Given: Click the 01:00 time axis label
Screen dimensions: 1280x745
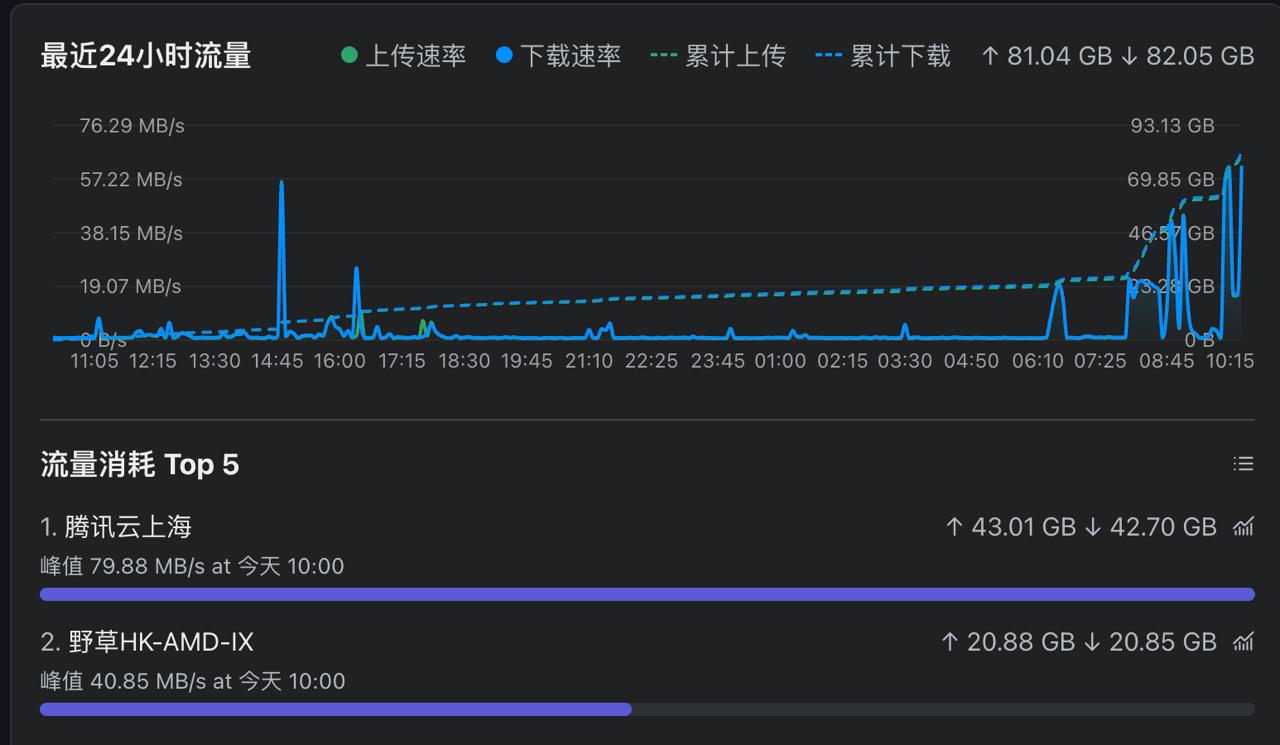Looking at the screenshot, I should point(780,361).
